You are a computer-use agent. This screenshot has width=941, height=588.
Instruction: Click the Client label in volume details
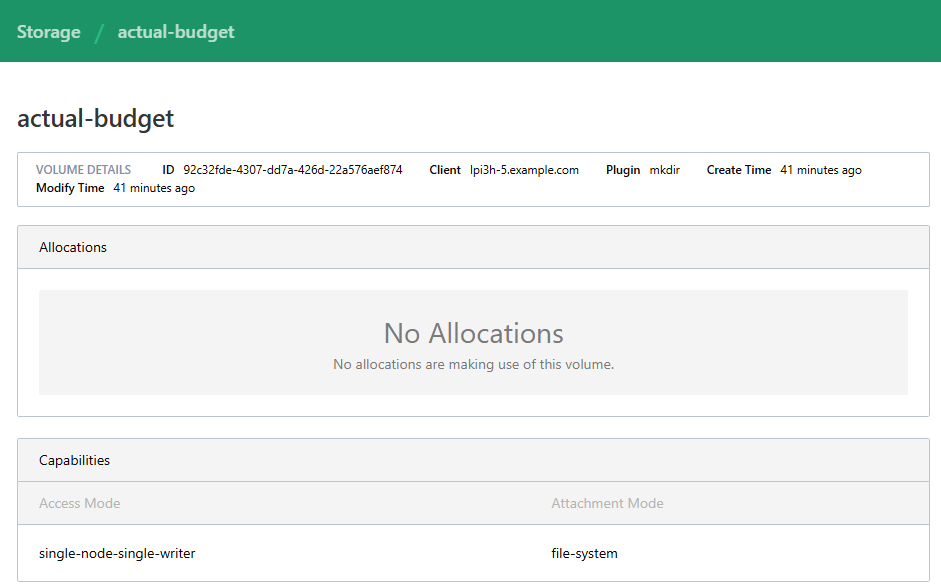[x=445, y=170]
